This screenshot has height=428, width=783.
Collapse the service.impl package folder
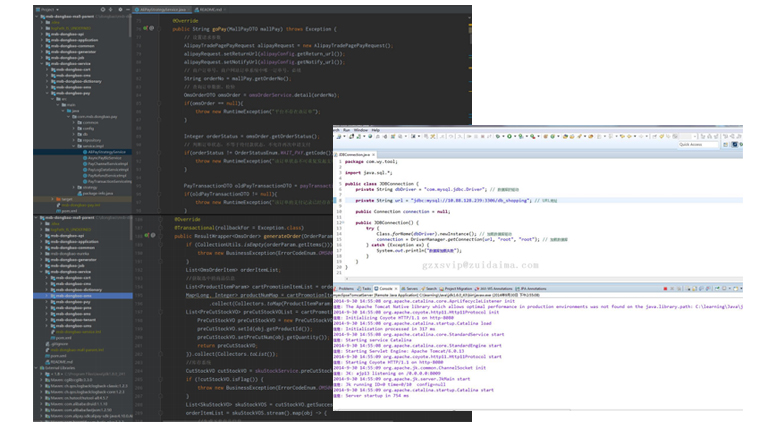point(73,146)
